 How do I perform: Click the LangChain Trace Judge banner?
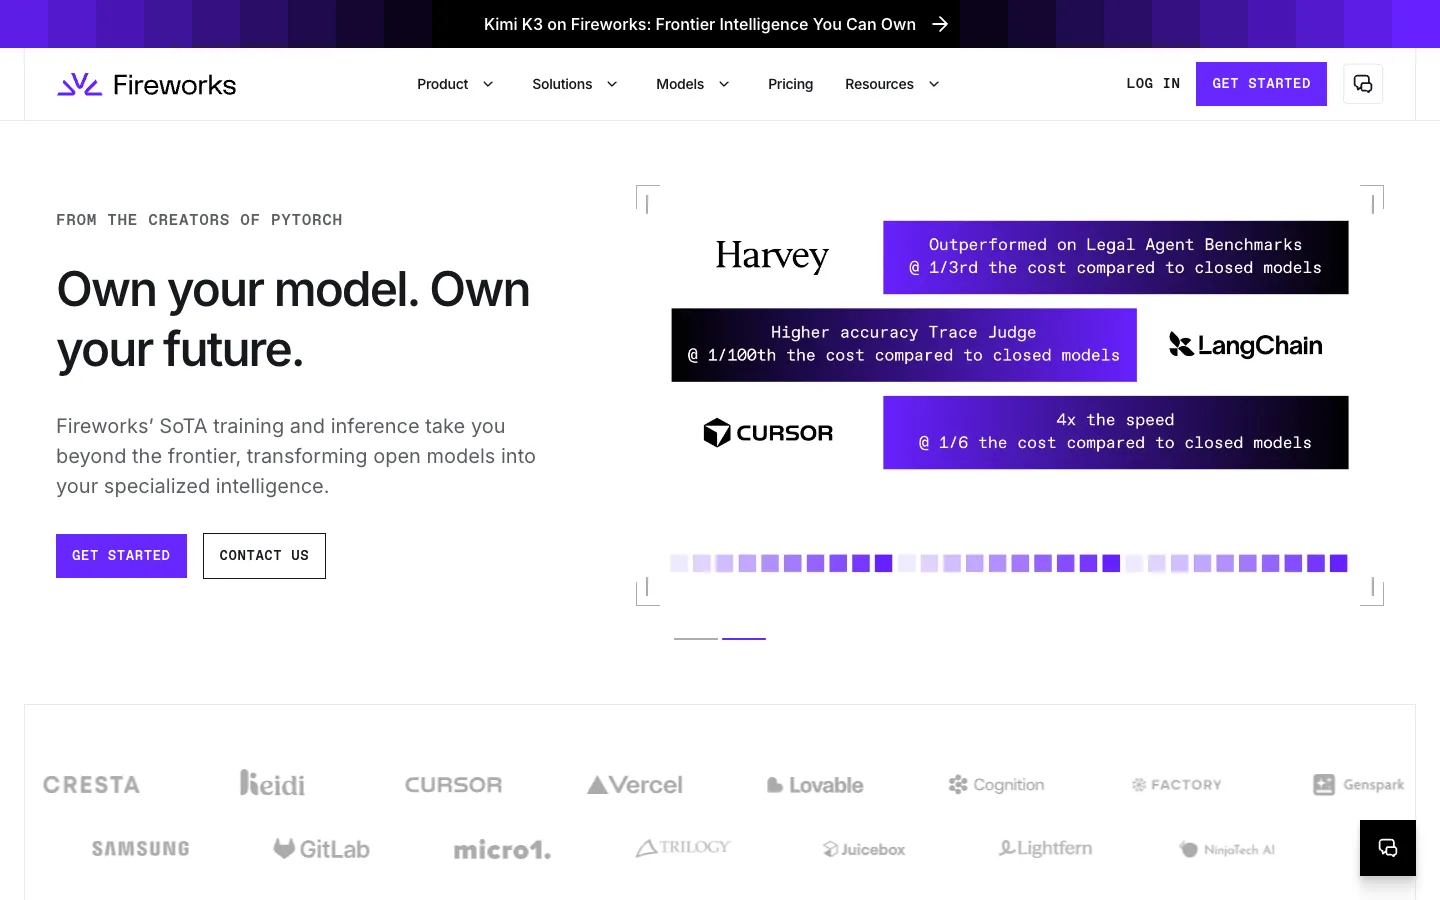(904, 345)
